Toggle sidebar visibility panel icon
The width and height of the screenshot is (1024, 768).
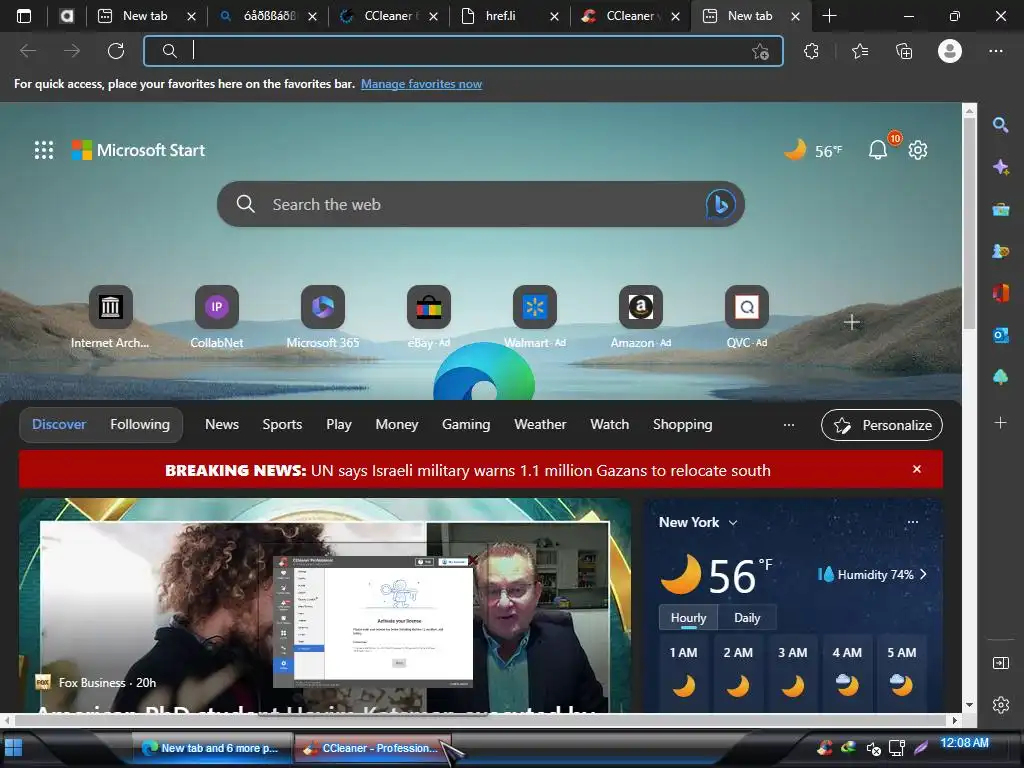click(x=1000, y=663)
